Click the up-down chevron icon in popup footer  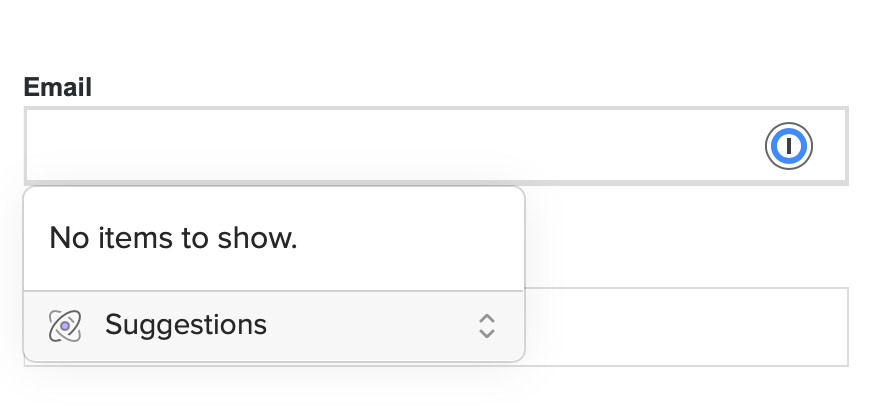487,326
